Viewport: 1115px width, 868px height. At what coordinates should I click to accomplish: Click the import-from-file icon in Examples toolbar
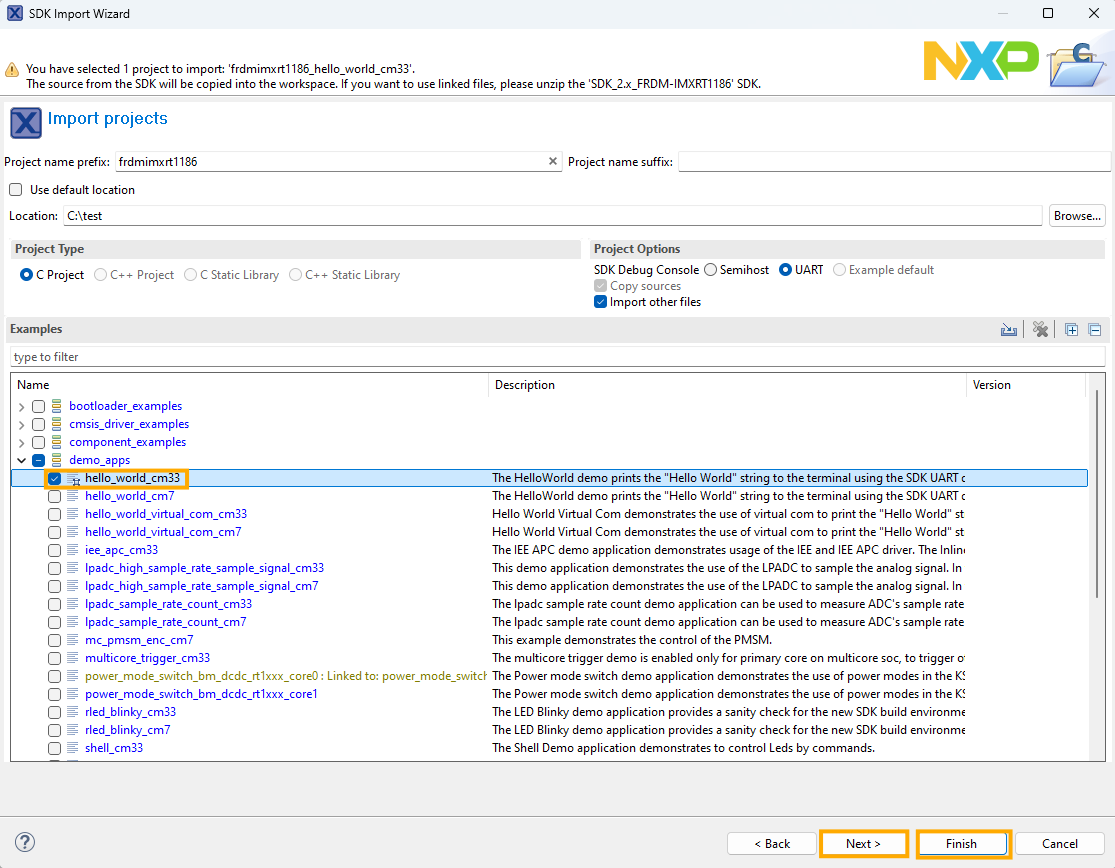pos(1009,330)
